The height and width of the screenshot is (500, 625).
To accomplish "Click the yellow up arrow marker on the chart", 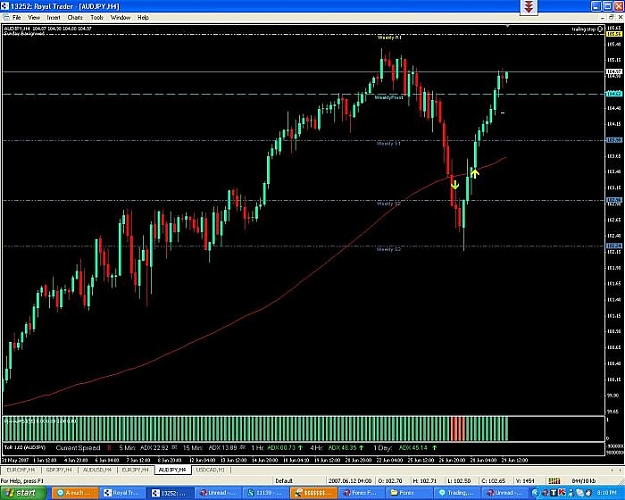I will 474,173.
